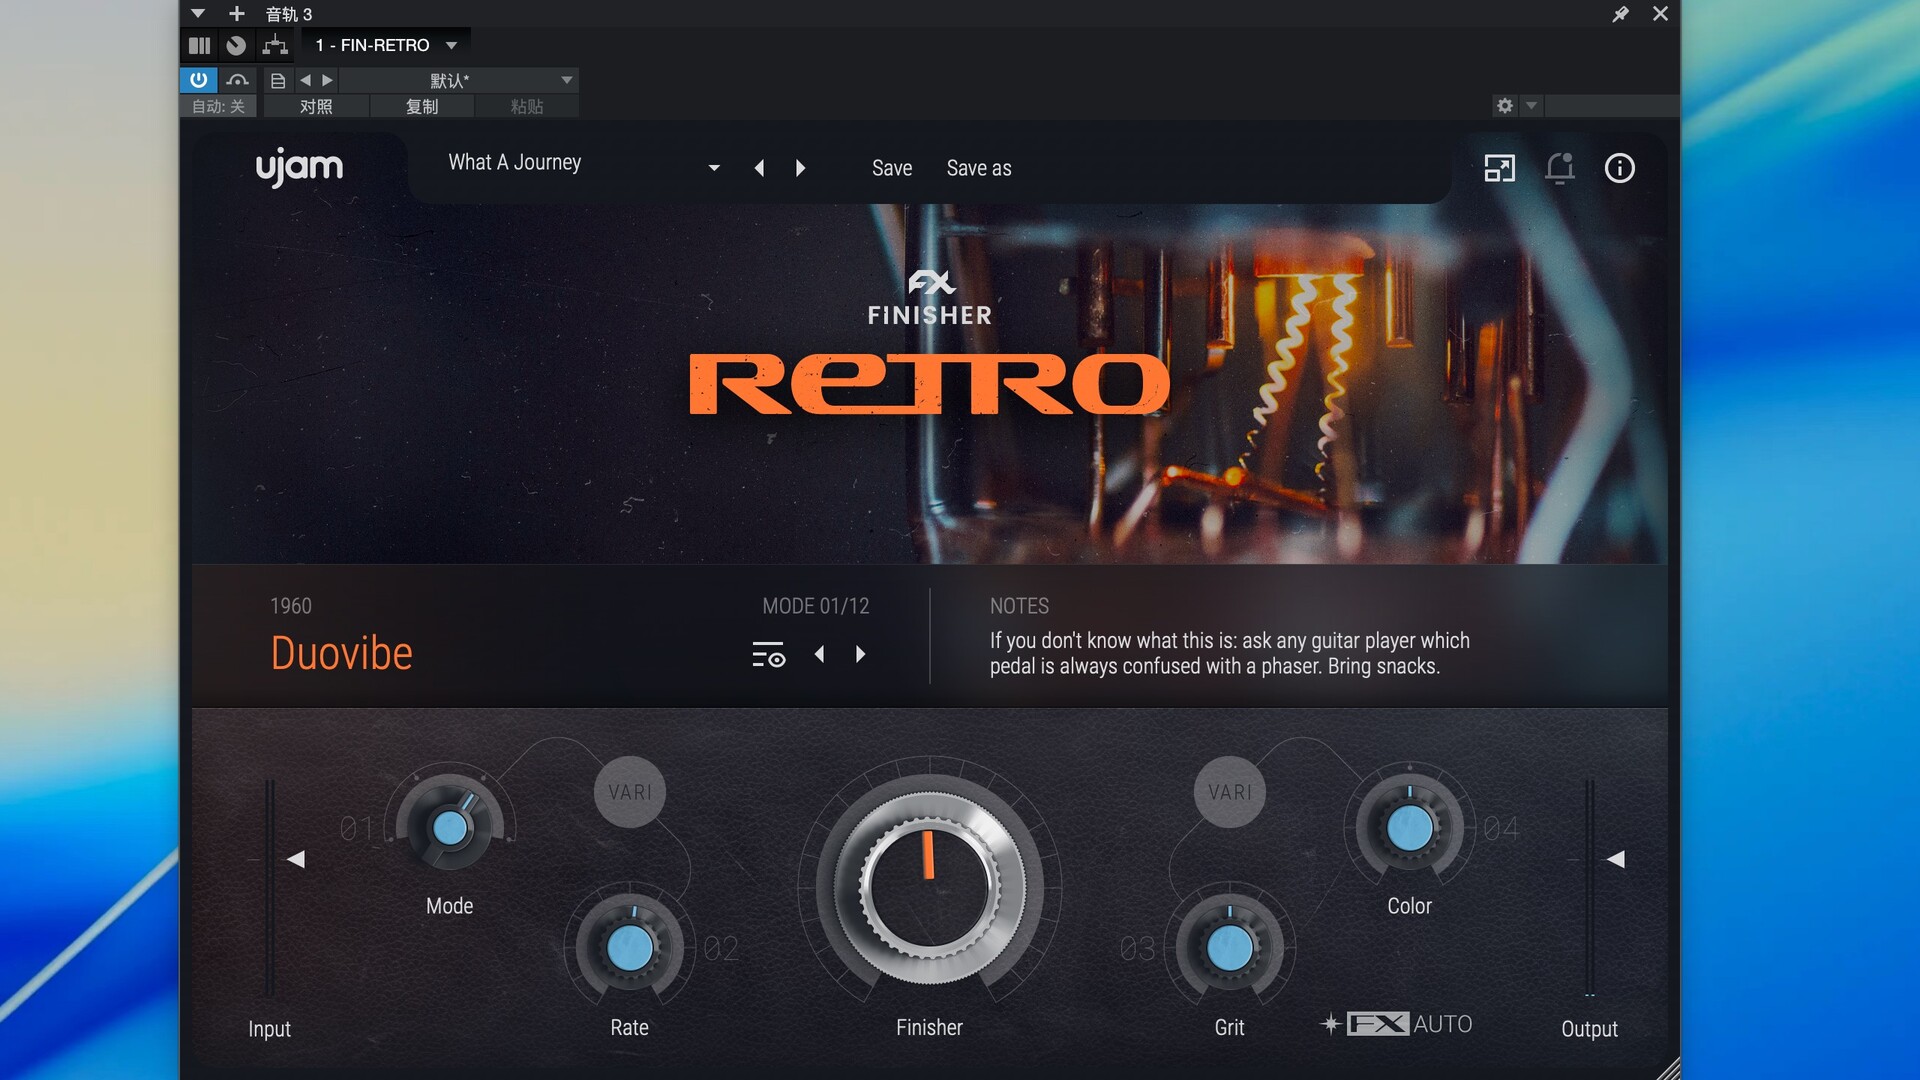Click the automation curve icon
The image size is (1920, 1080).
point(237,80)
